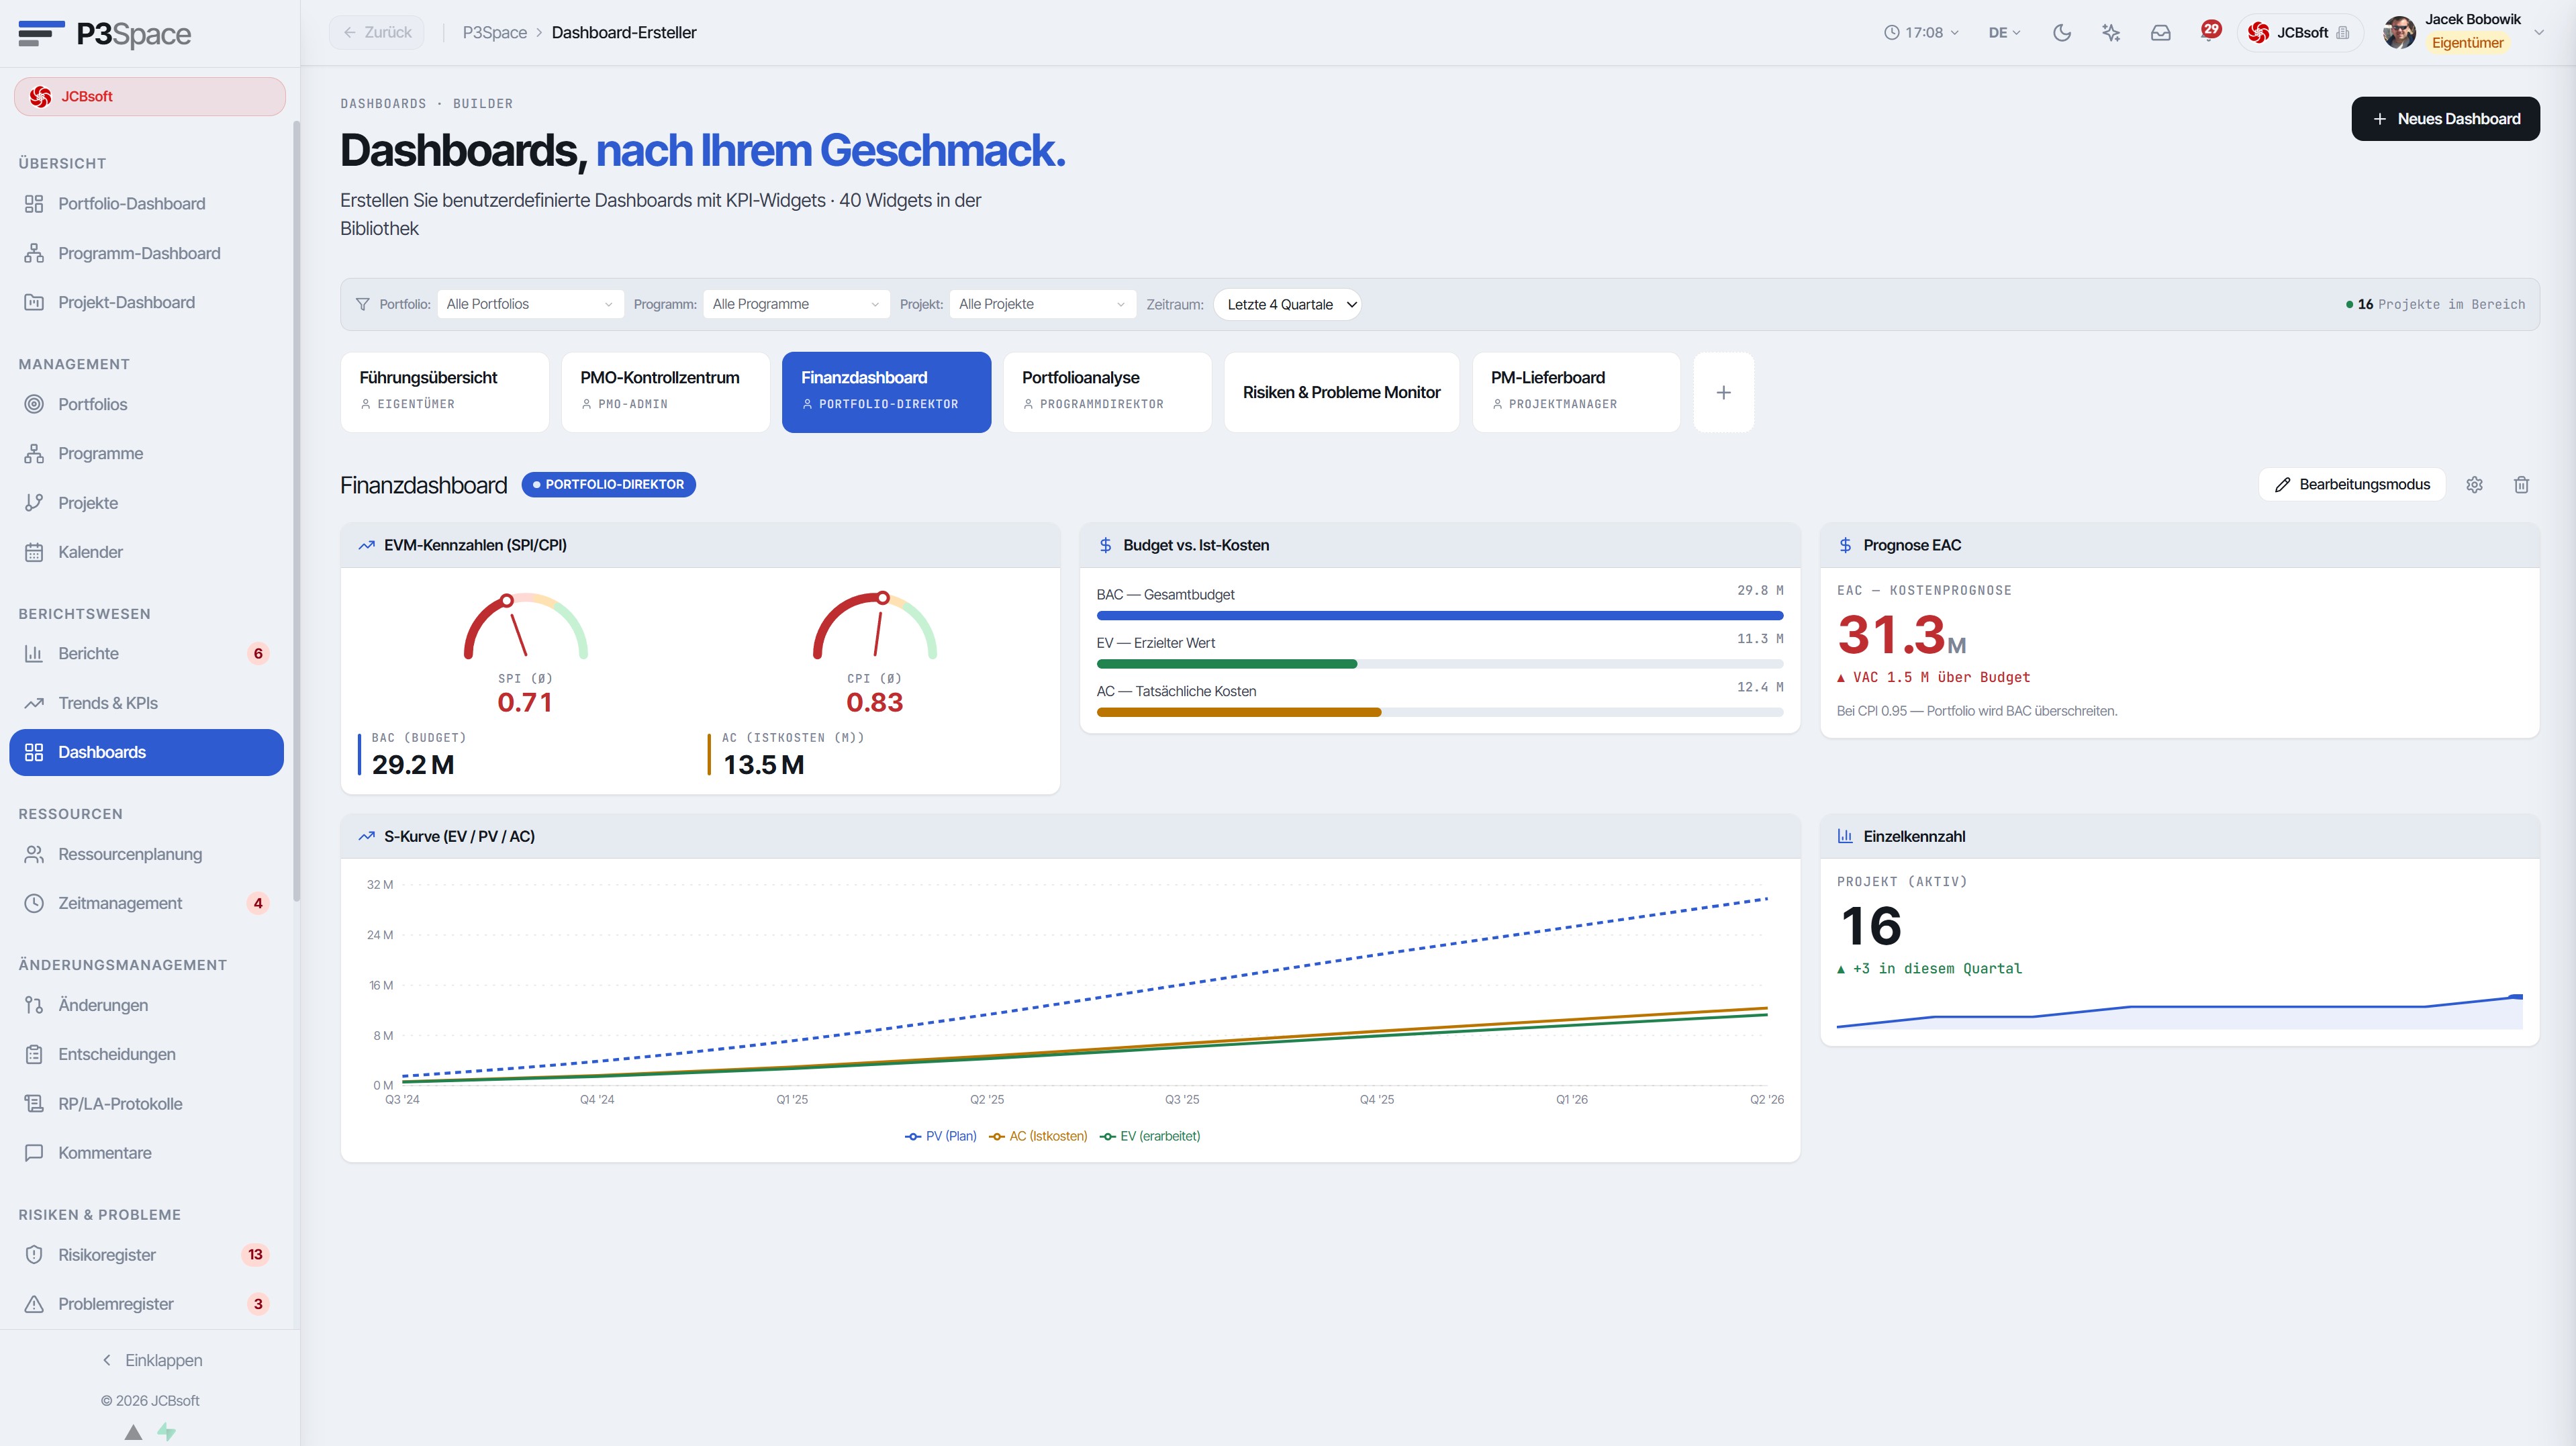Viewport: 2576px width, 1446px height.
Task: Click the SPI gauge chart
Action: tap(525, 627)
